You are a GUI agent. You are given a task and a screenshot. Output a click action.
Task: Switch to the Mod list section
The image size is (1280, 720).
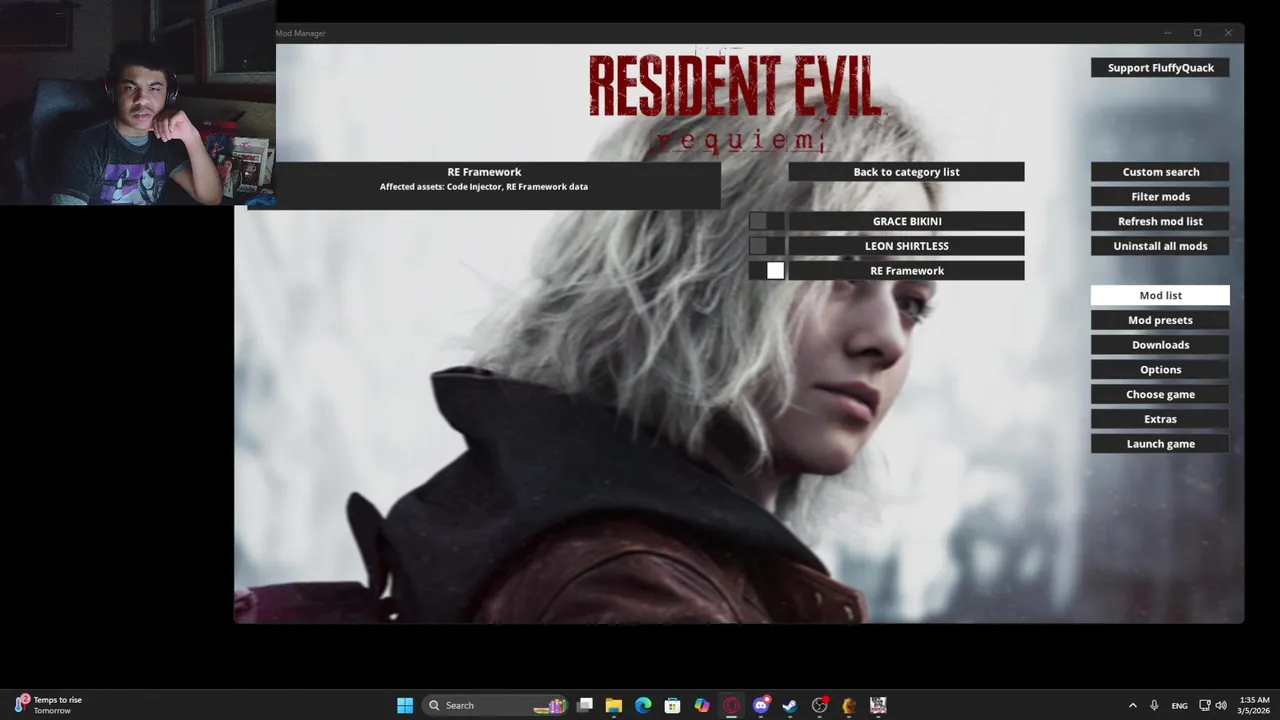tap(1160, 295)
